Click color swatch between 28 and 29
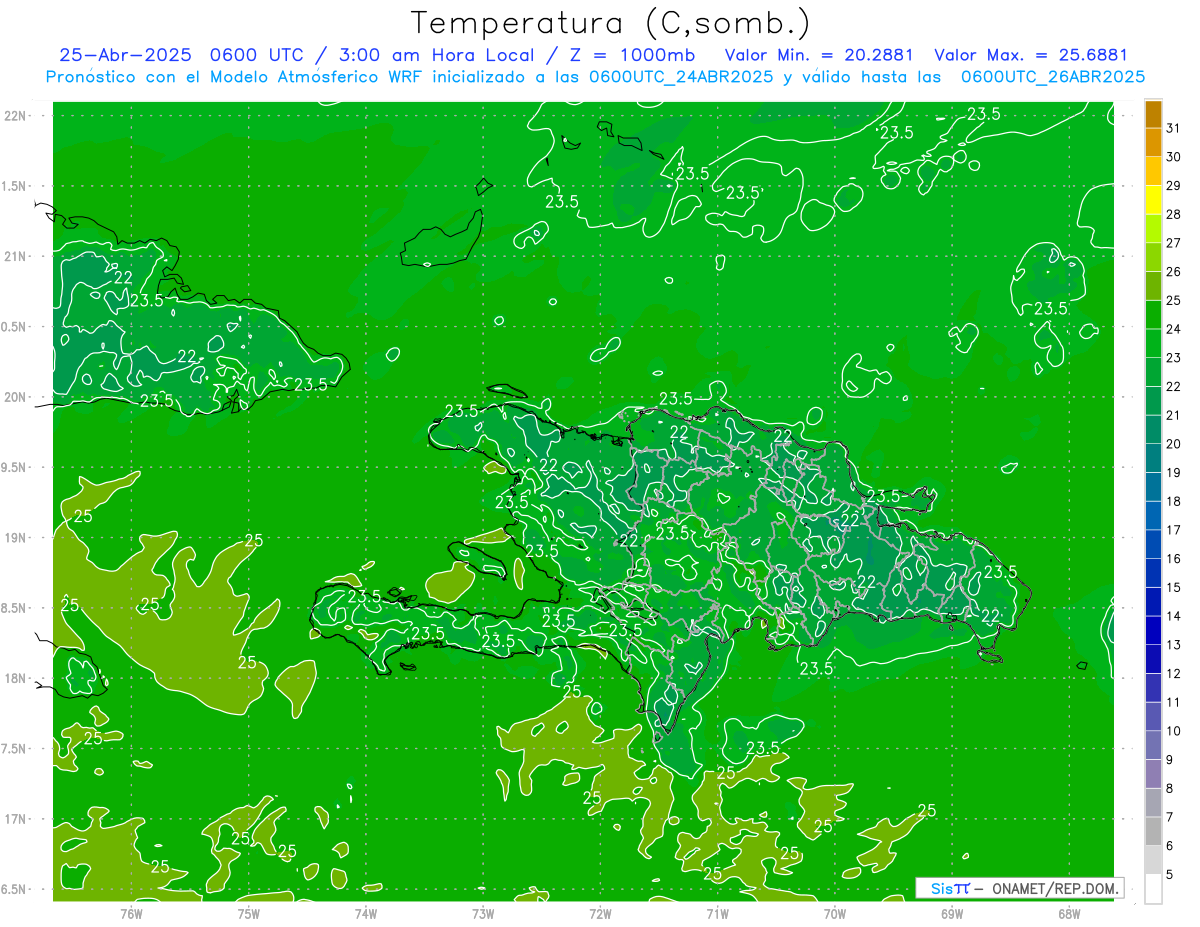1200x927 pixels. click(1153, 201)
